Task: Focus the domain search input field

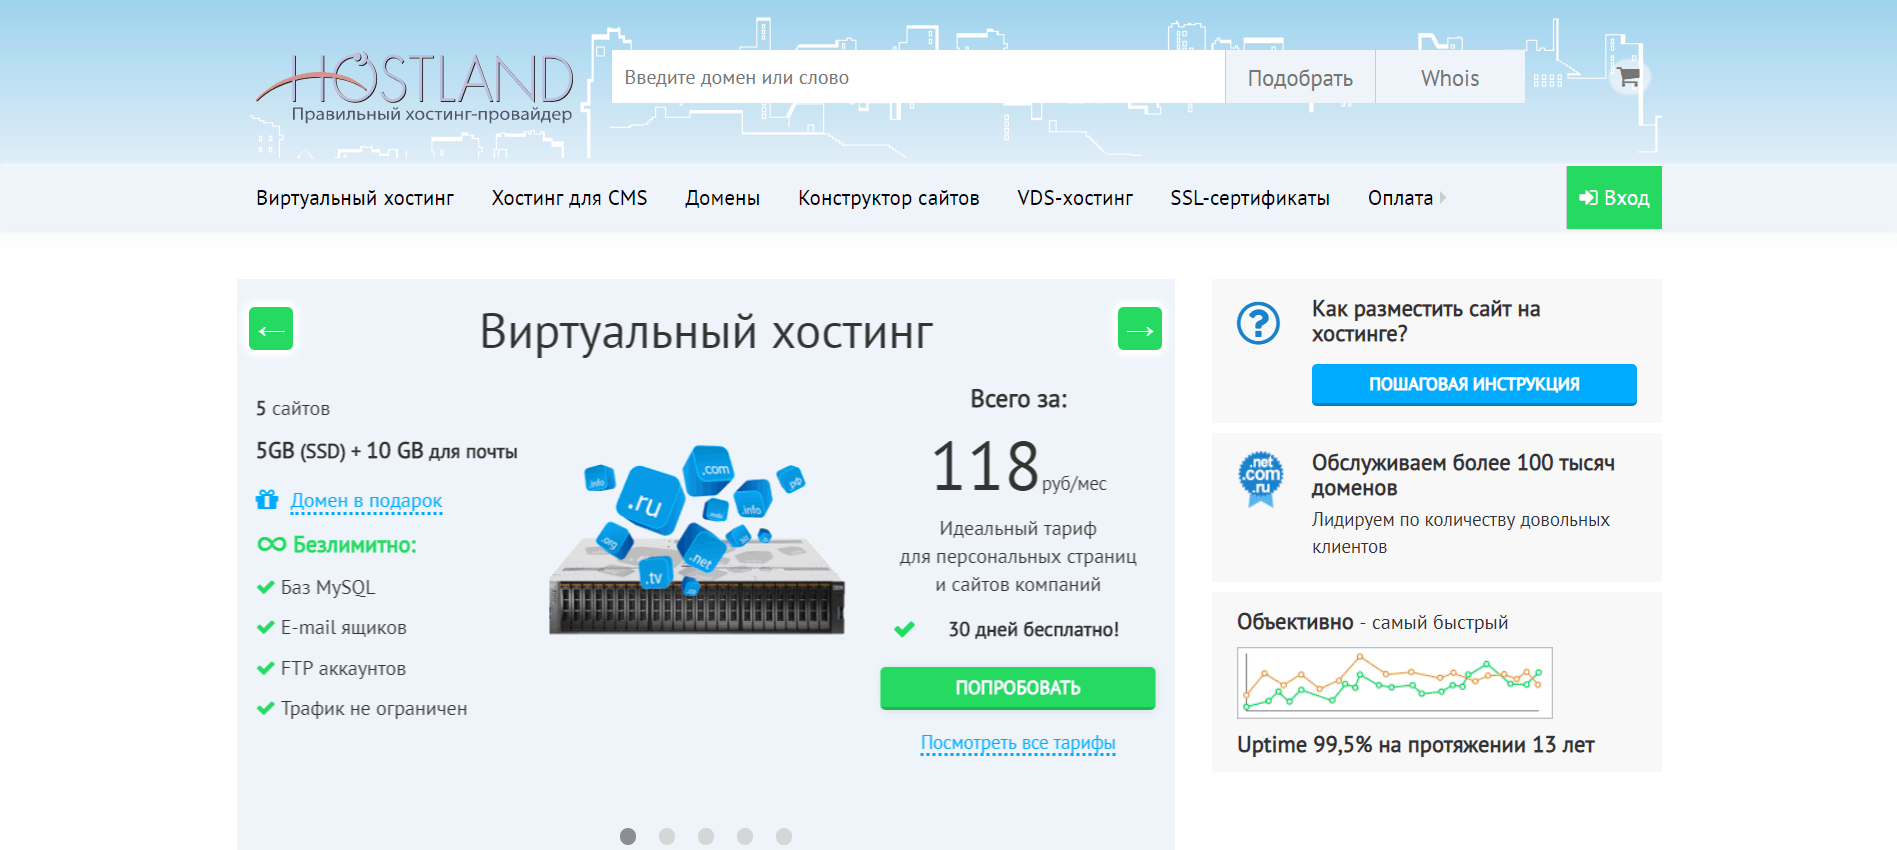Action: 918,77
